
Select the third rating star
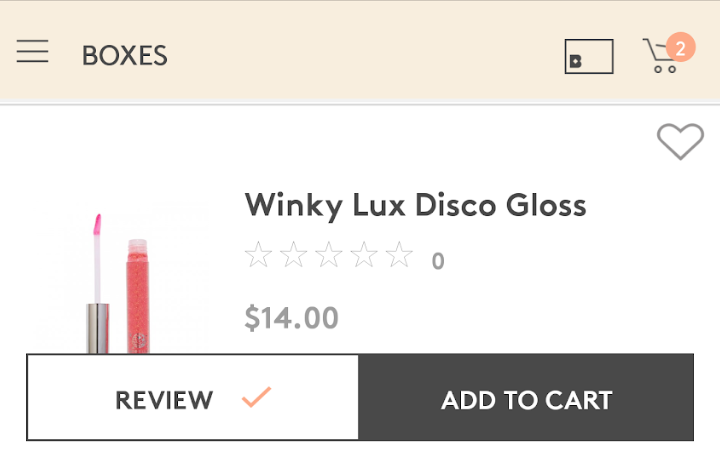coord(329,255)
